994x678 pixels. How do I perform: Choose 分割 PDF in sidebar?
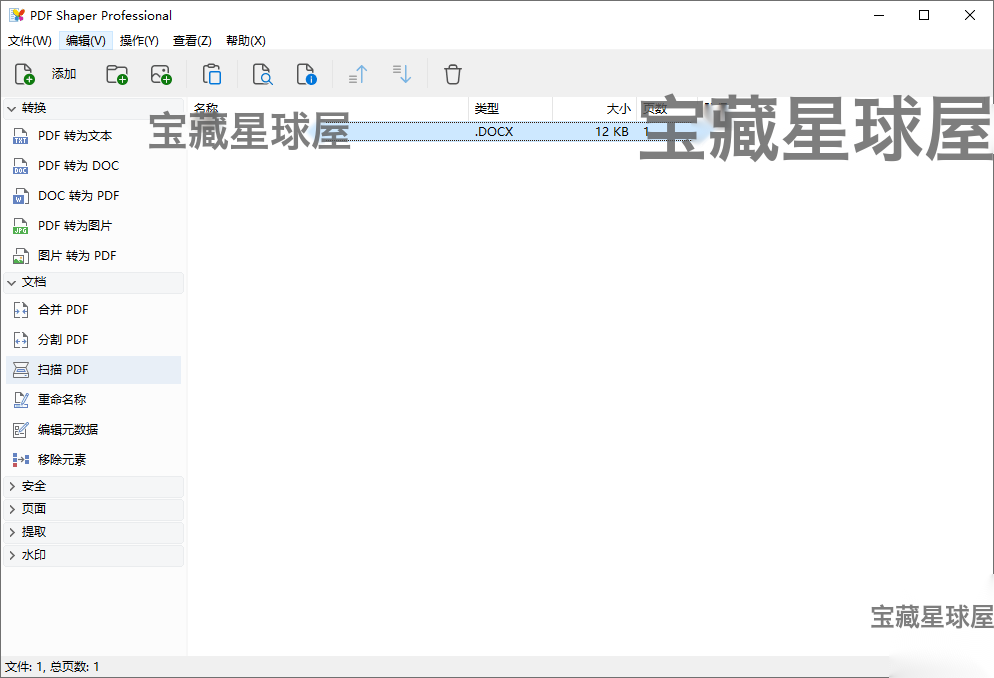click(93, 340)
